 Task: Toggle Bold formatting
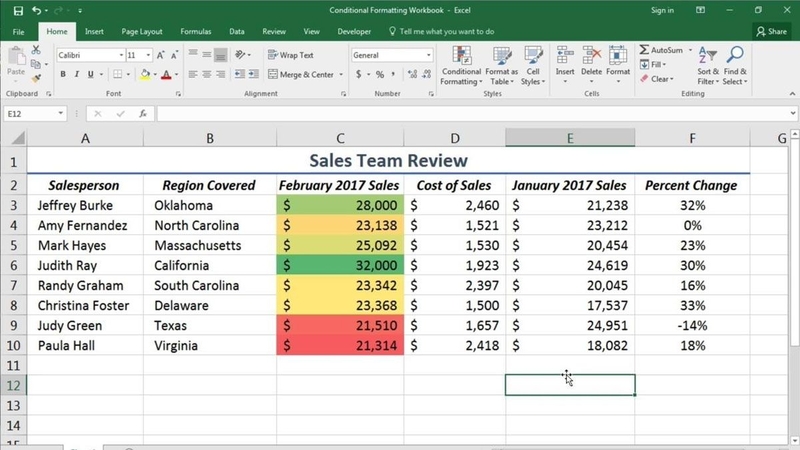pyautogui.click(x=63, y=74)
